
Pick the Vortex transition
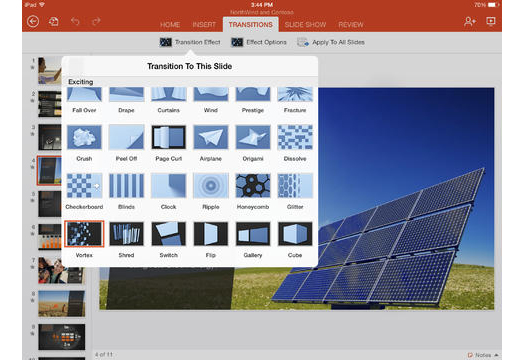[x=84, y=240]
